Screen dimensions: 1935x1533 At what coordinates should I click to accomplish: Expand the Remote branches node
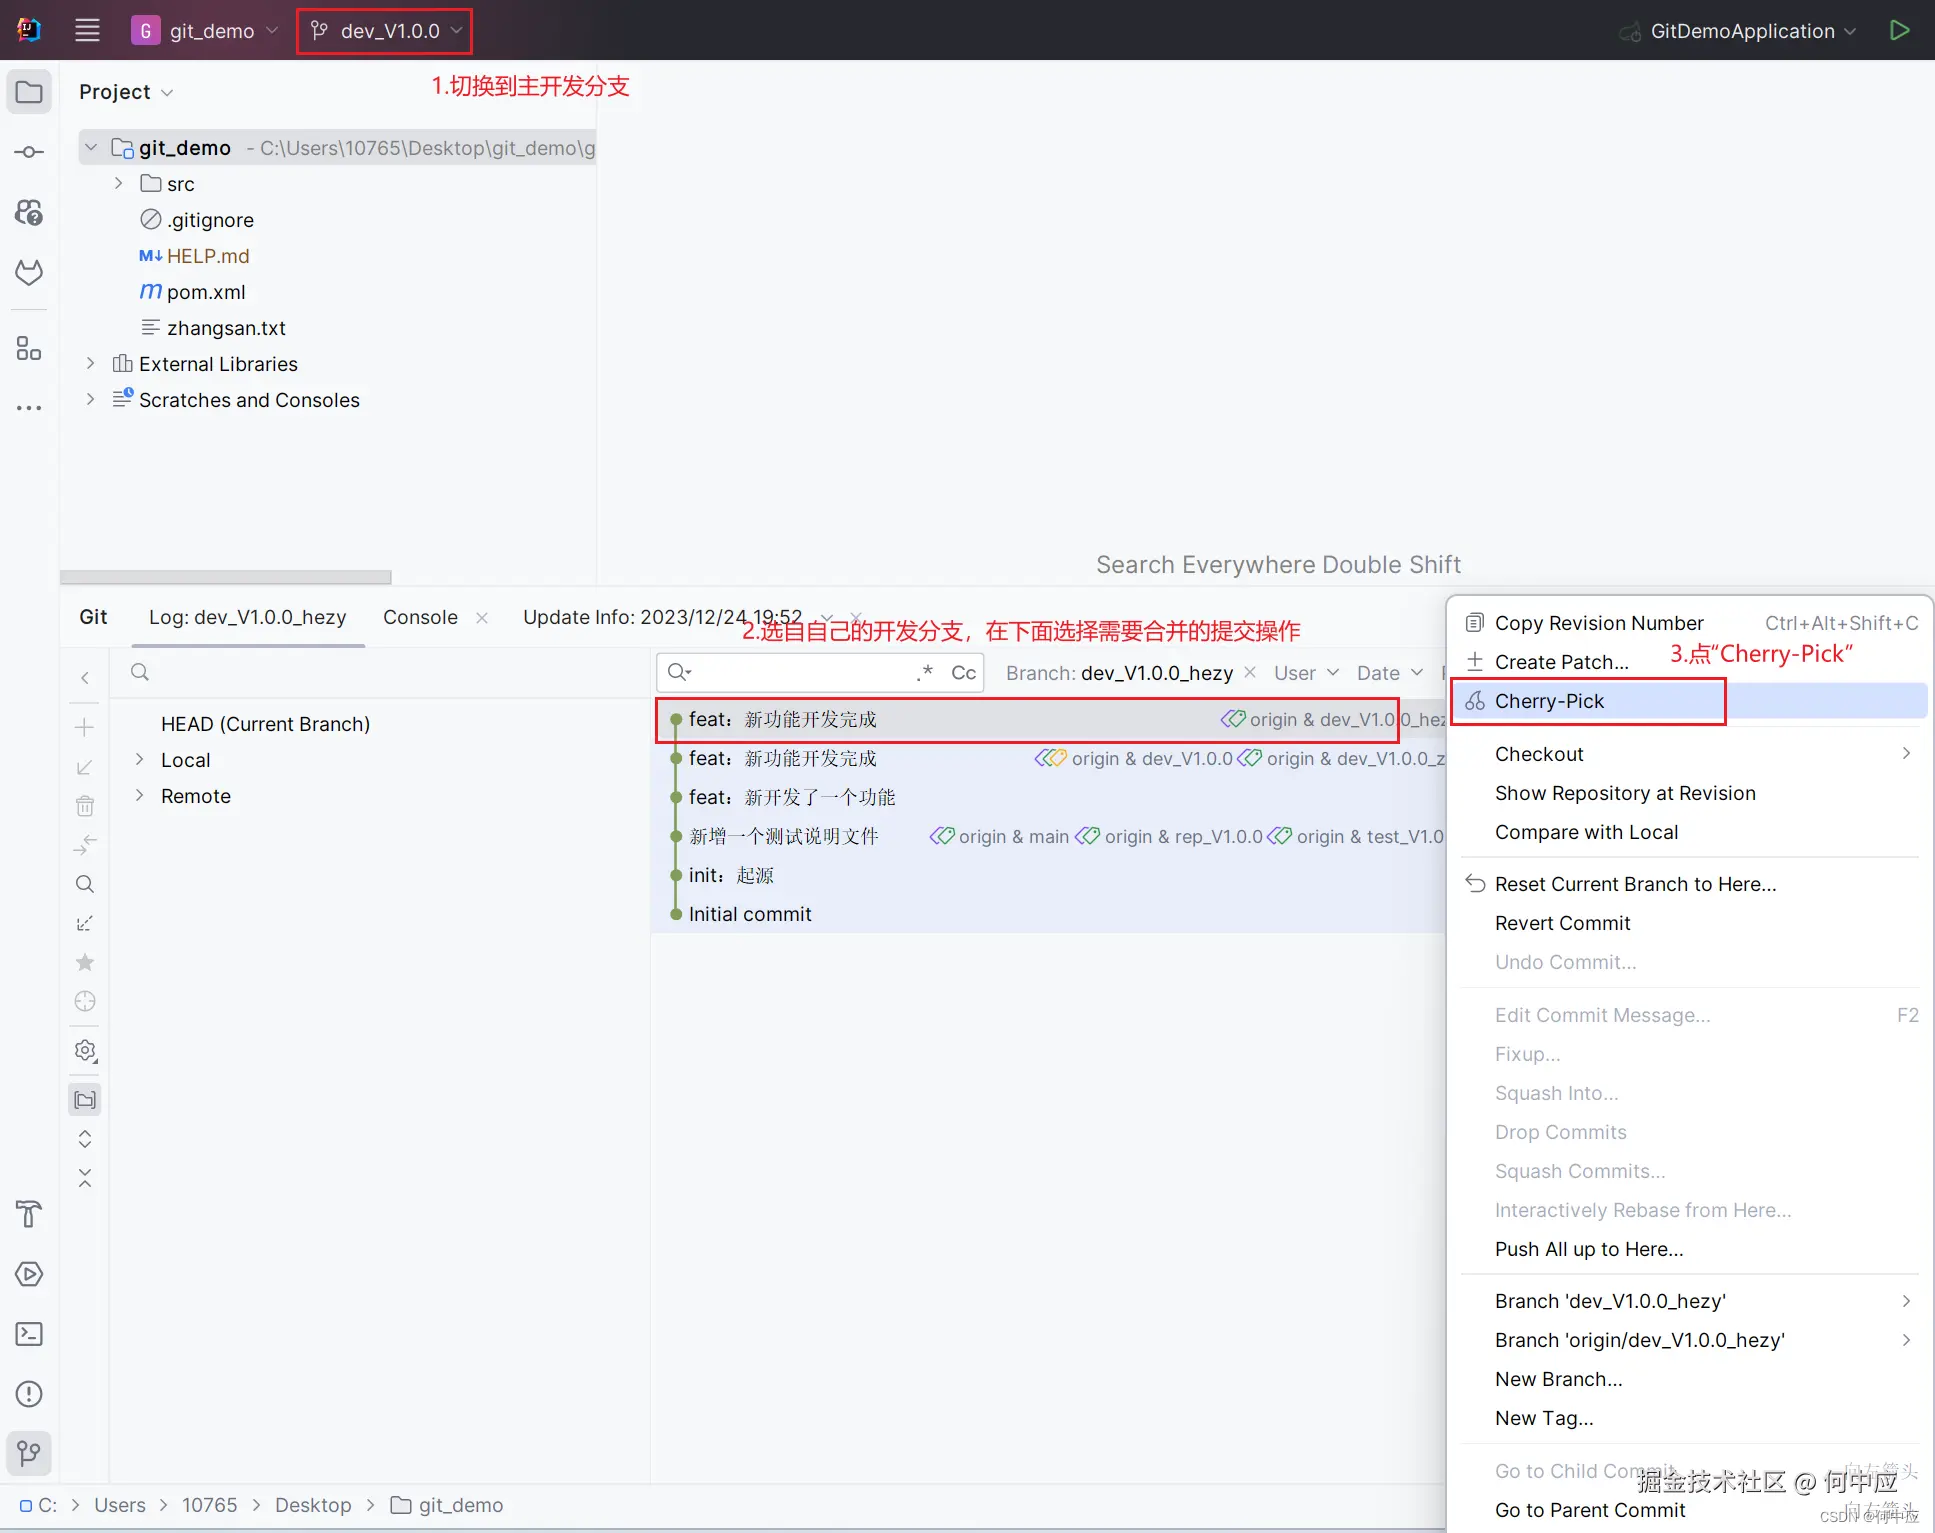click(x=140, y=796)
